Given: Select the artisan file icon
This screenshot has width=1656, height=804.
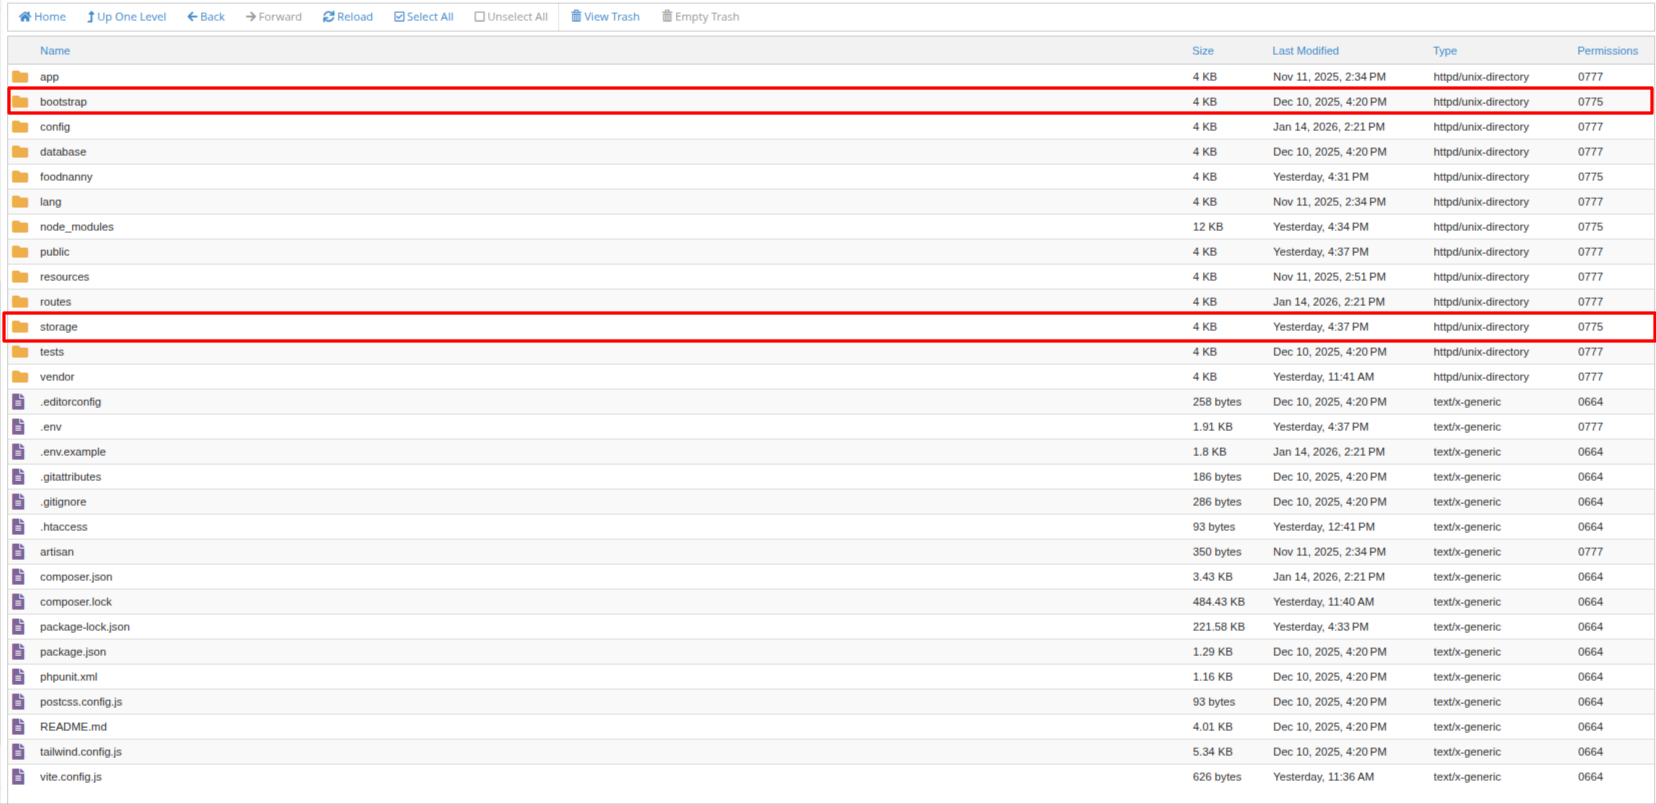Looking at the screenshot, I should point(18,552).
